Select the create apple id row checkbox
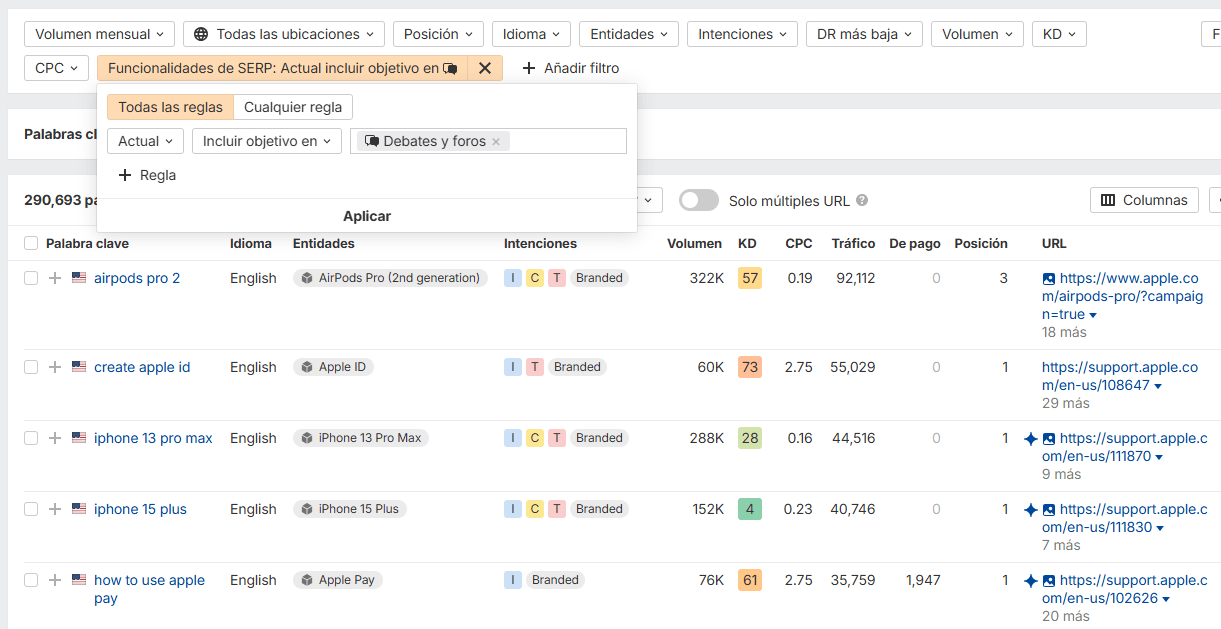 [31, 367]
